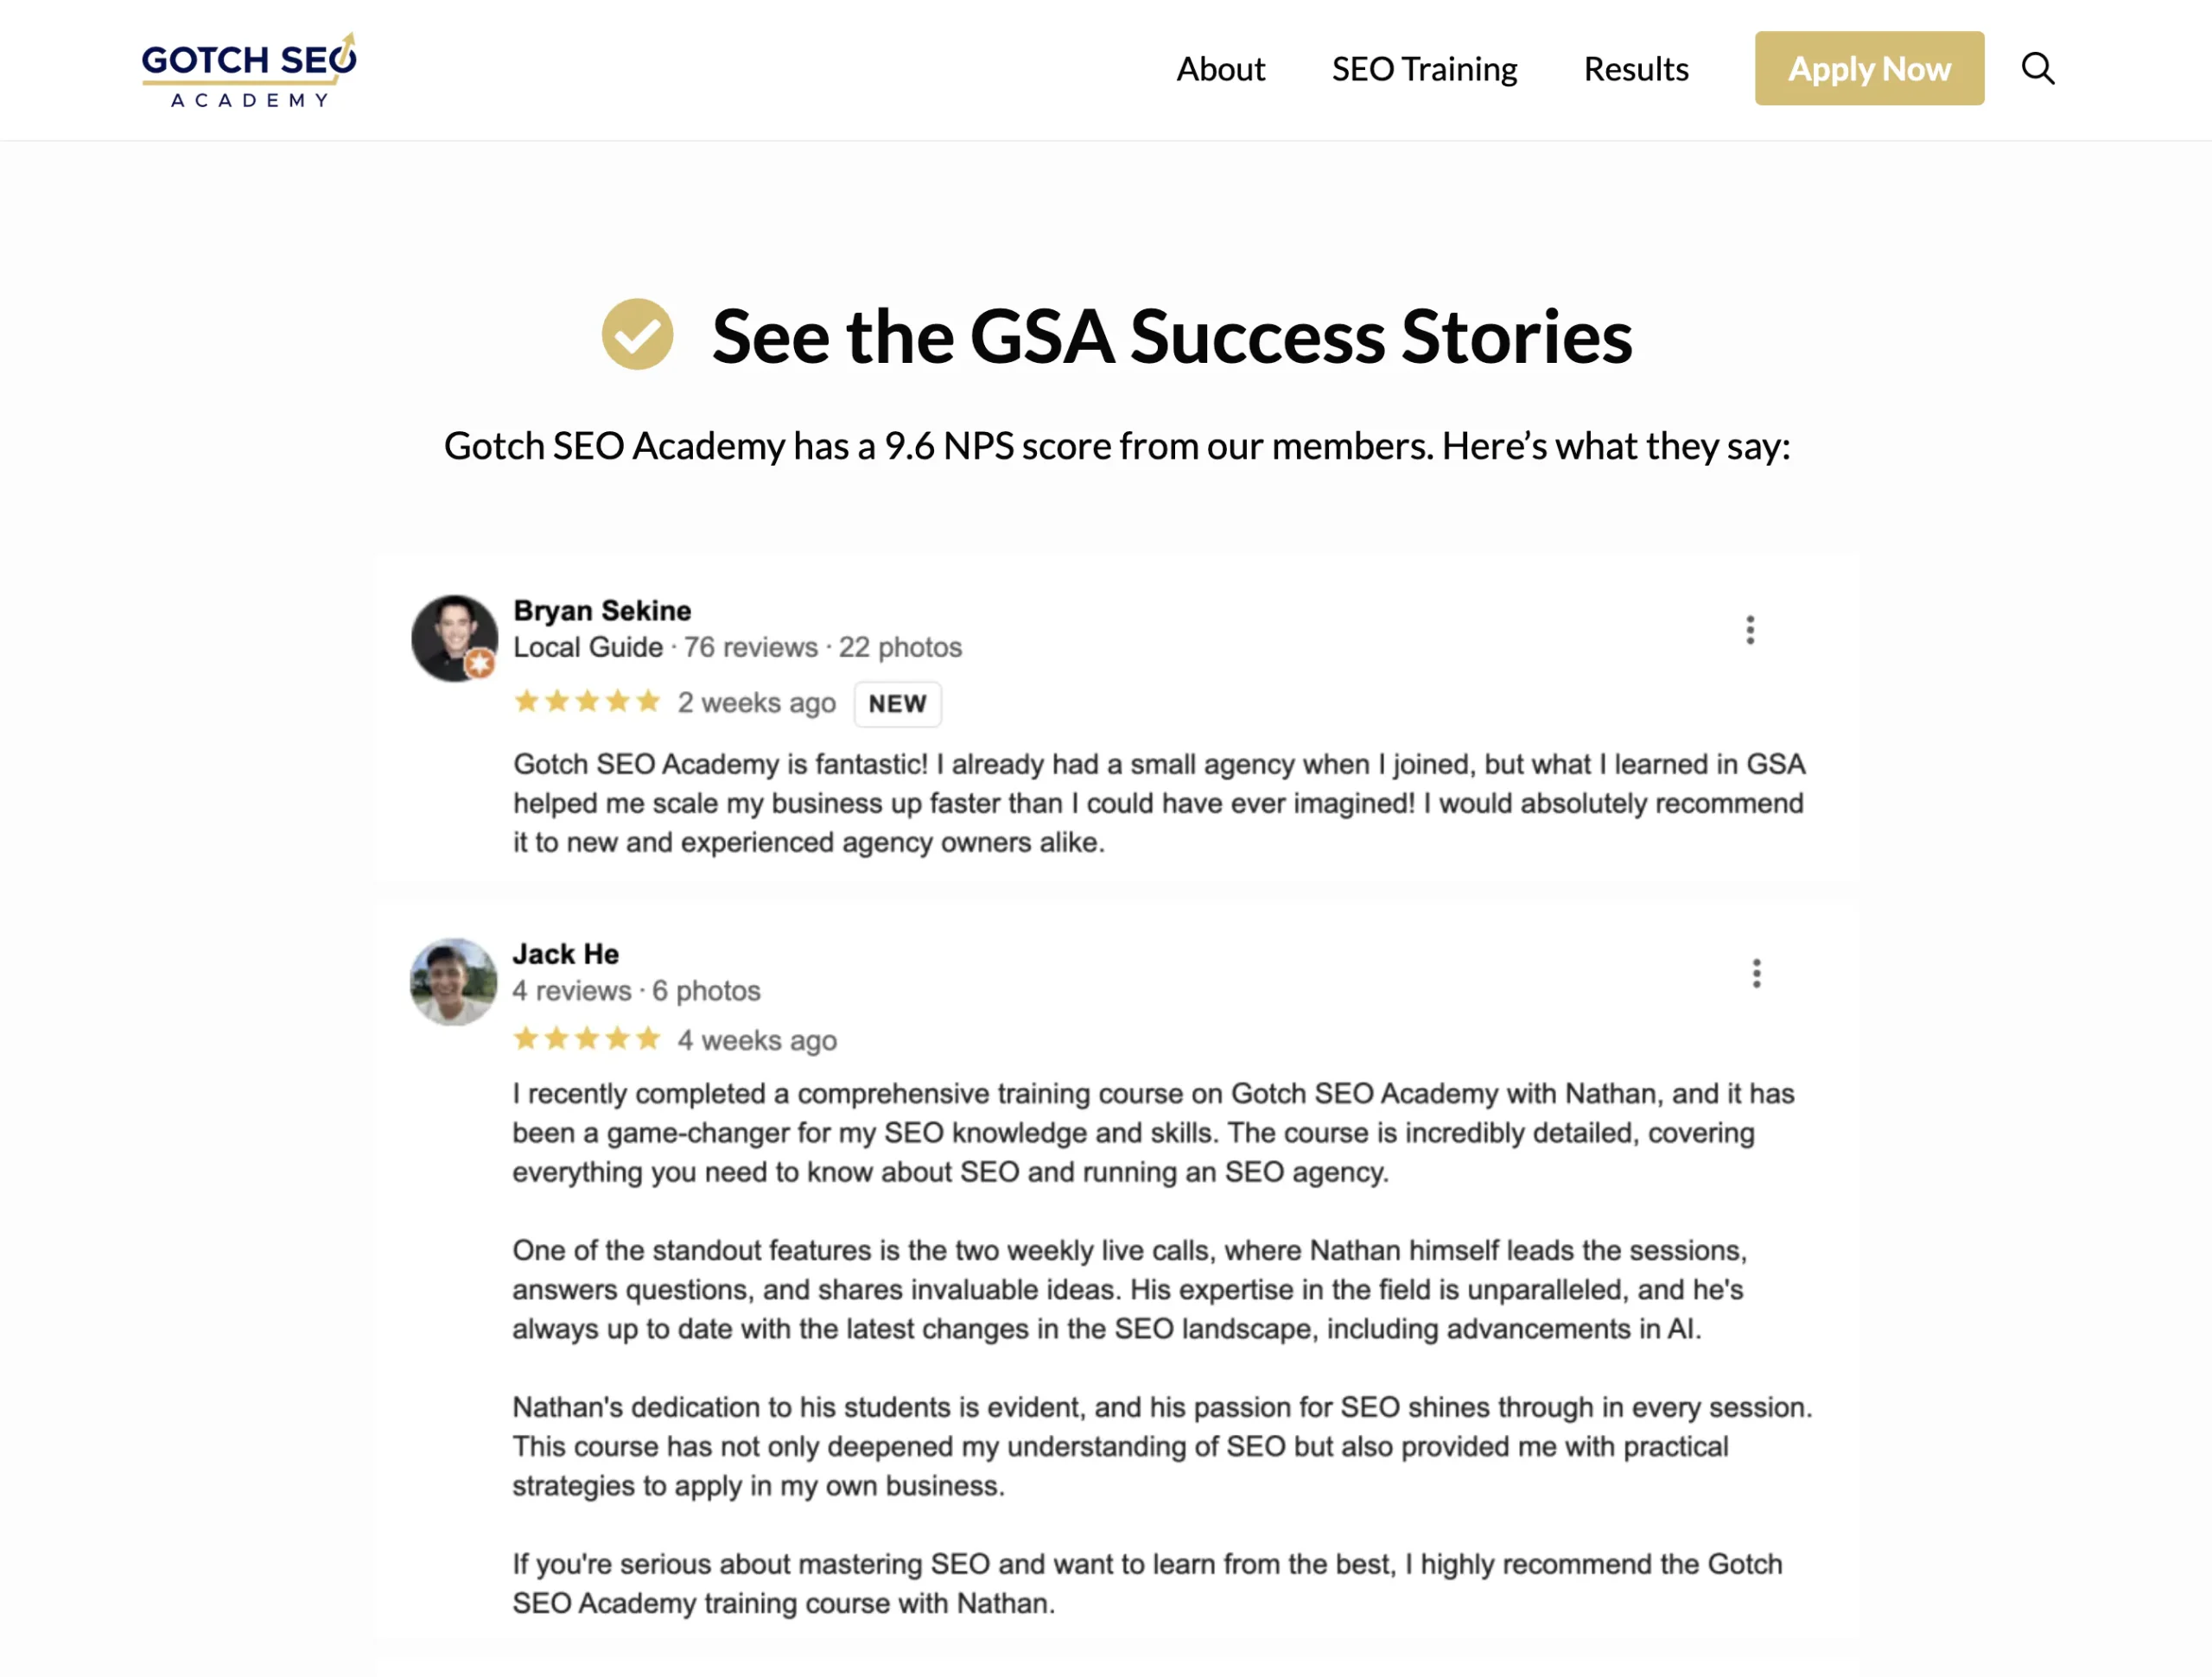Click Jack He's profile photo

tap(453, 981)
